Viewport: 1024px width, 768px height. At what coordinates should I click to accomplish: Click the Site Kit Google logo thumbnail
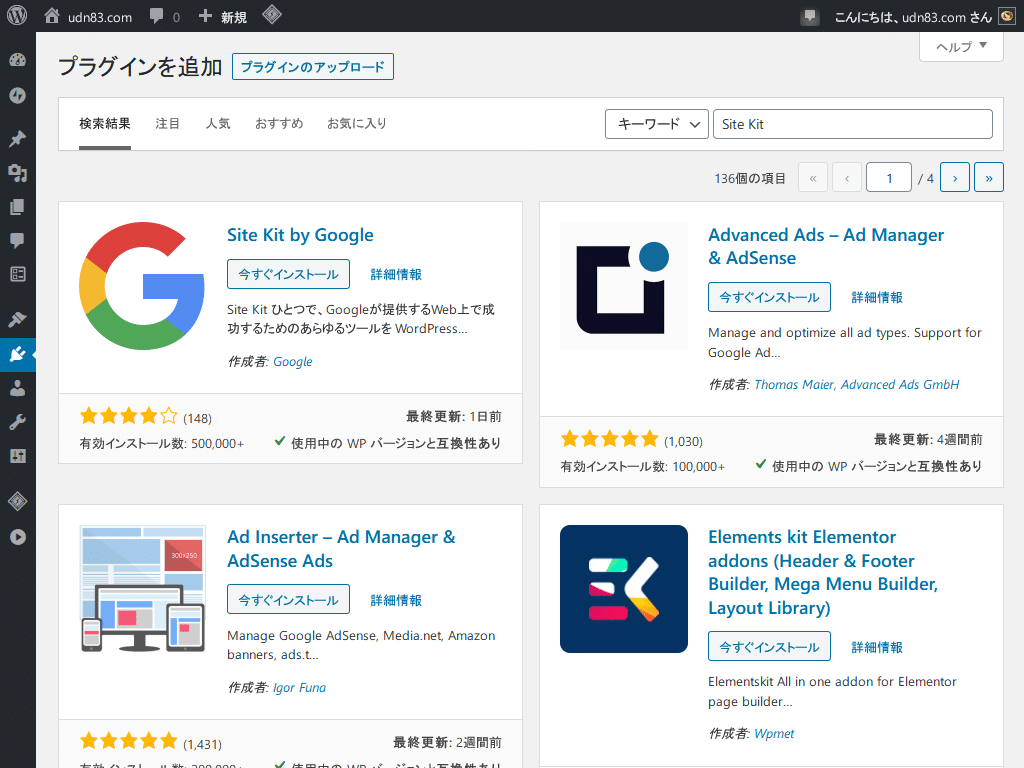point(142,286)
